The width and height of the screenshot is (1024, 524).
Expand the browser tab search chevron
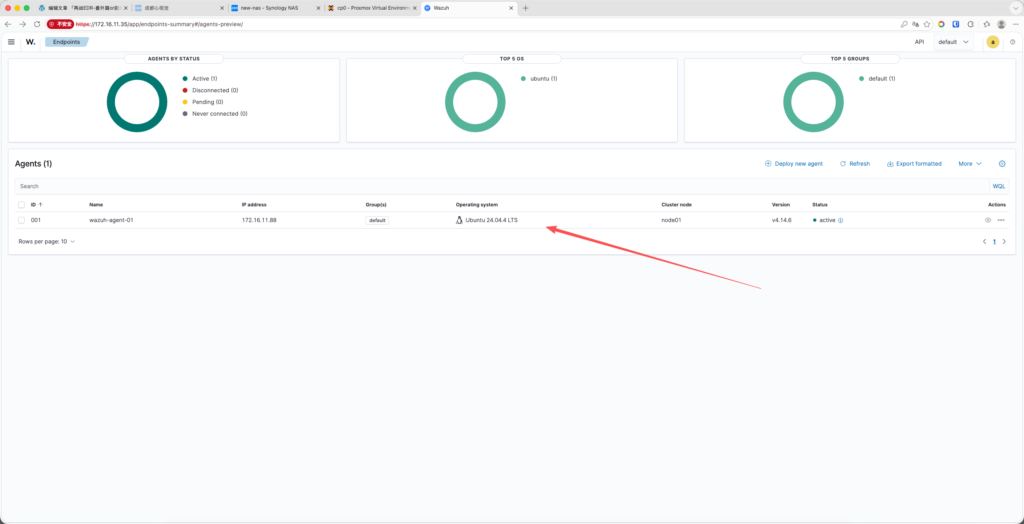click(x=1014, y=8)
